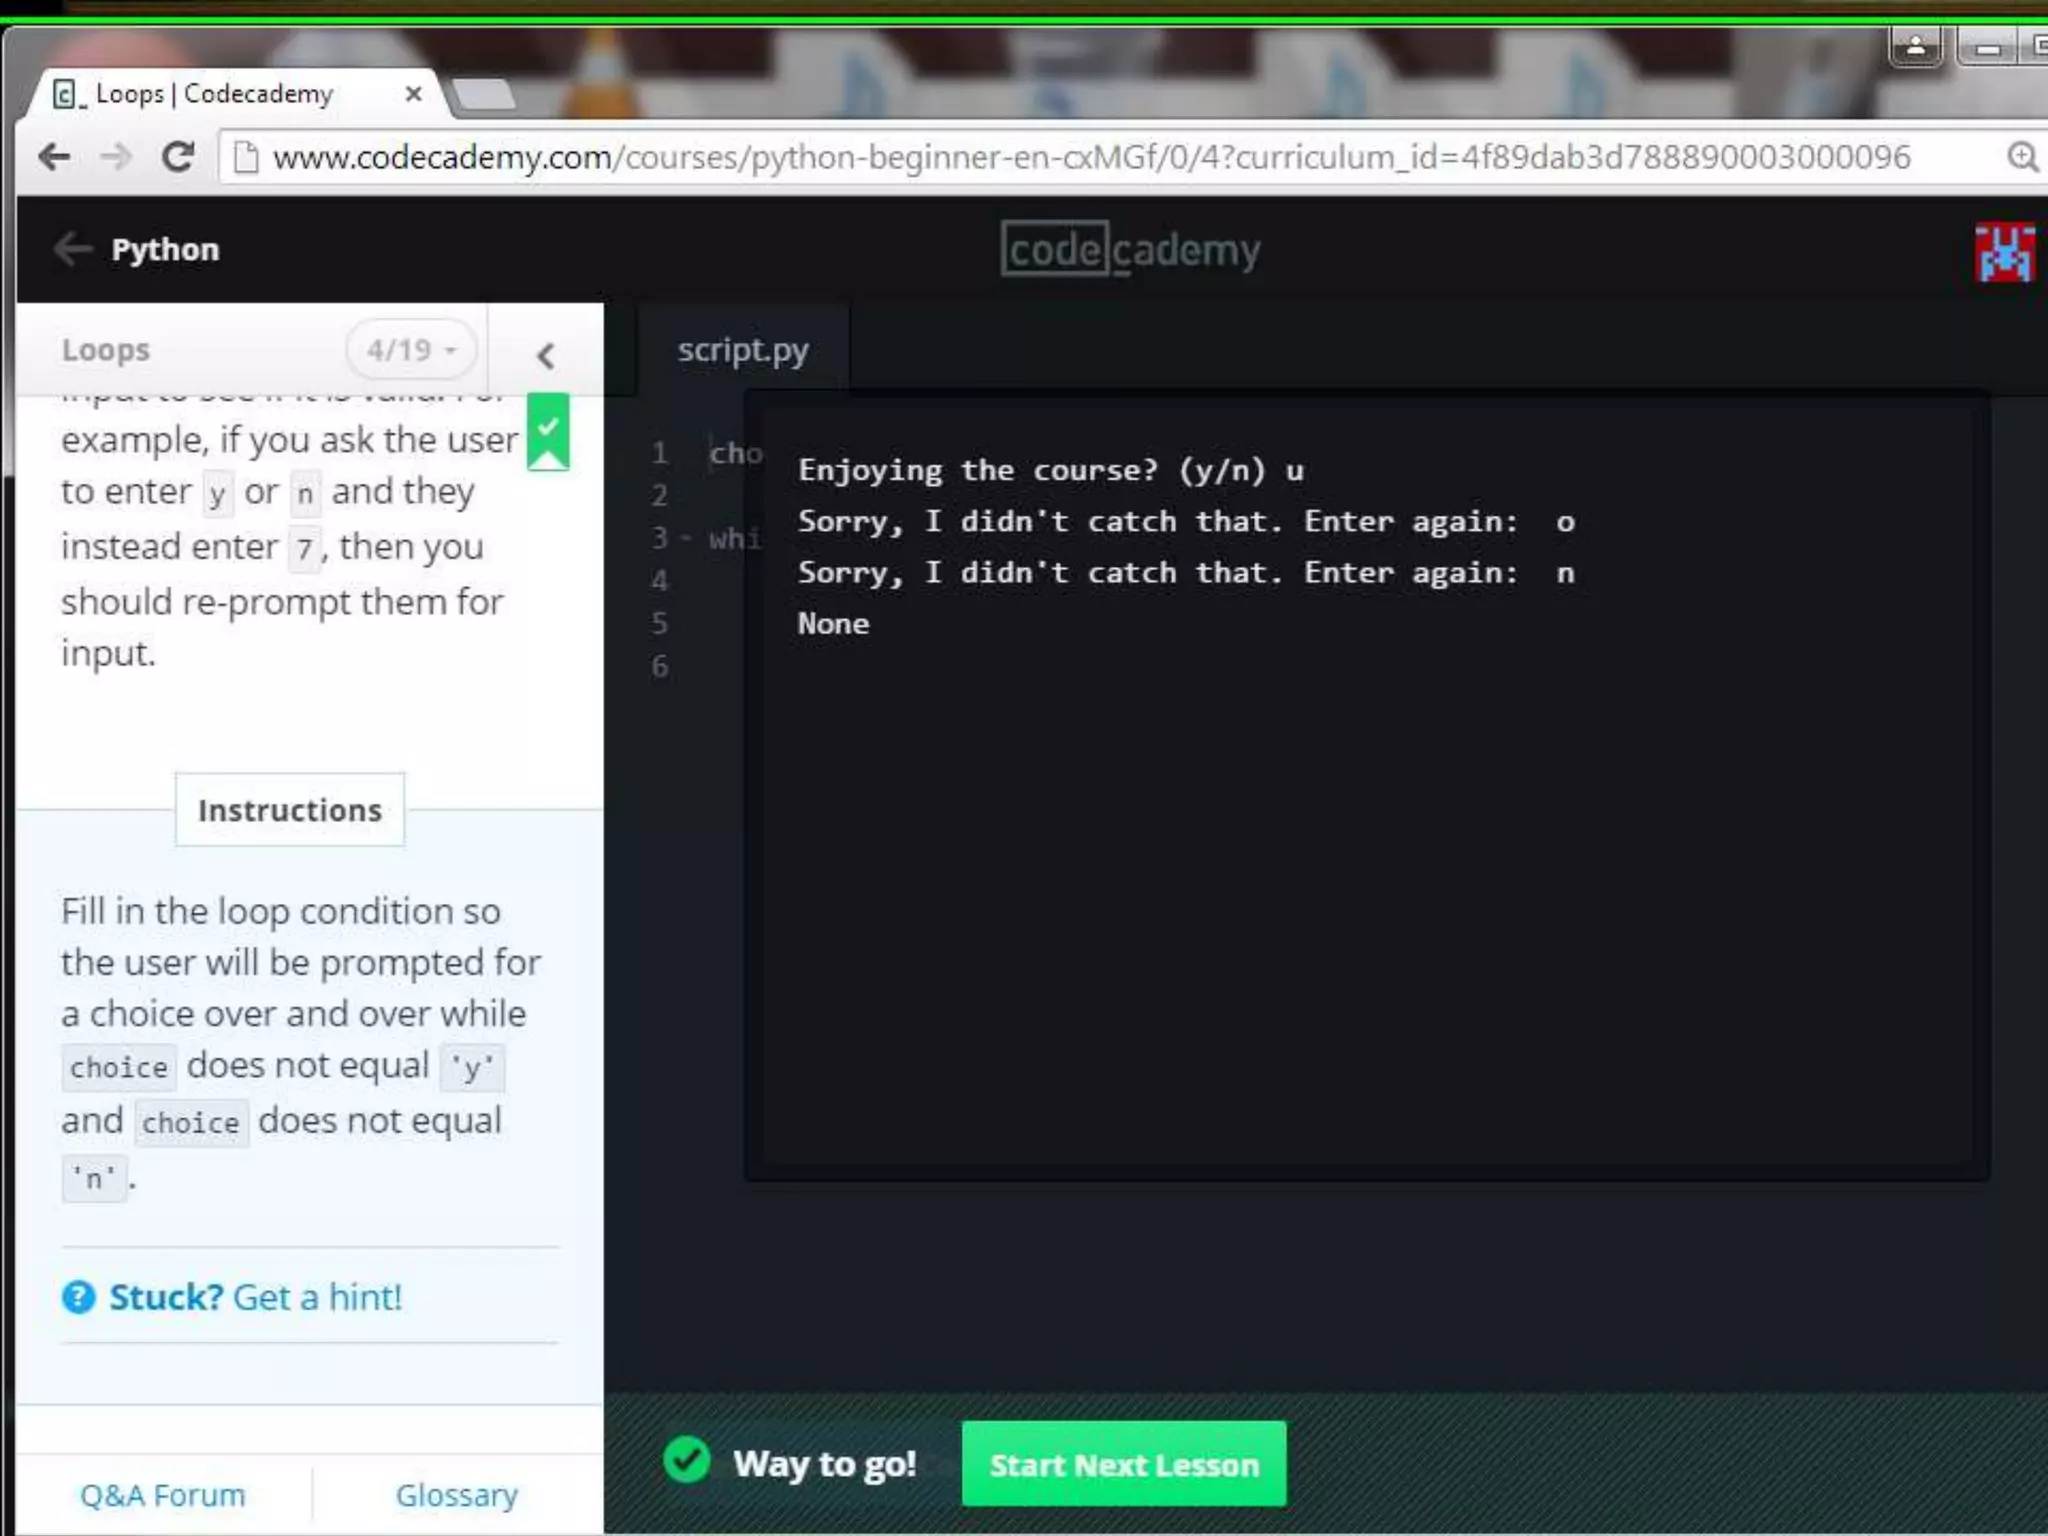Click the zoom magnifier icon in the address bar

tap(2021, 157)
